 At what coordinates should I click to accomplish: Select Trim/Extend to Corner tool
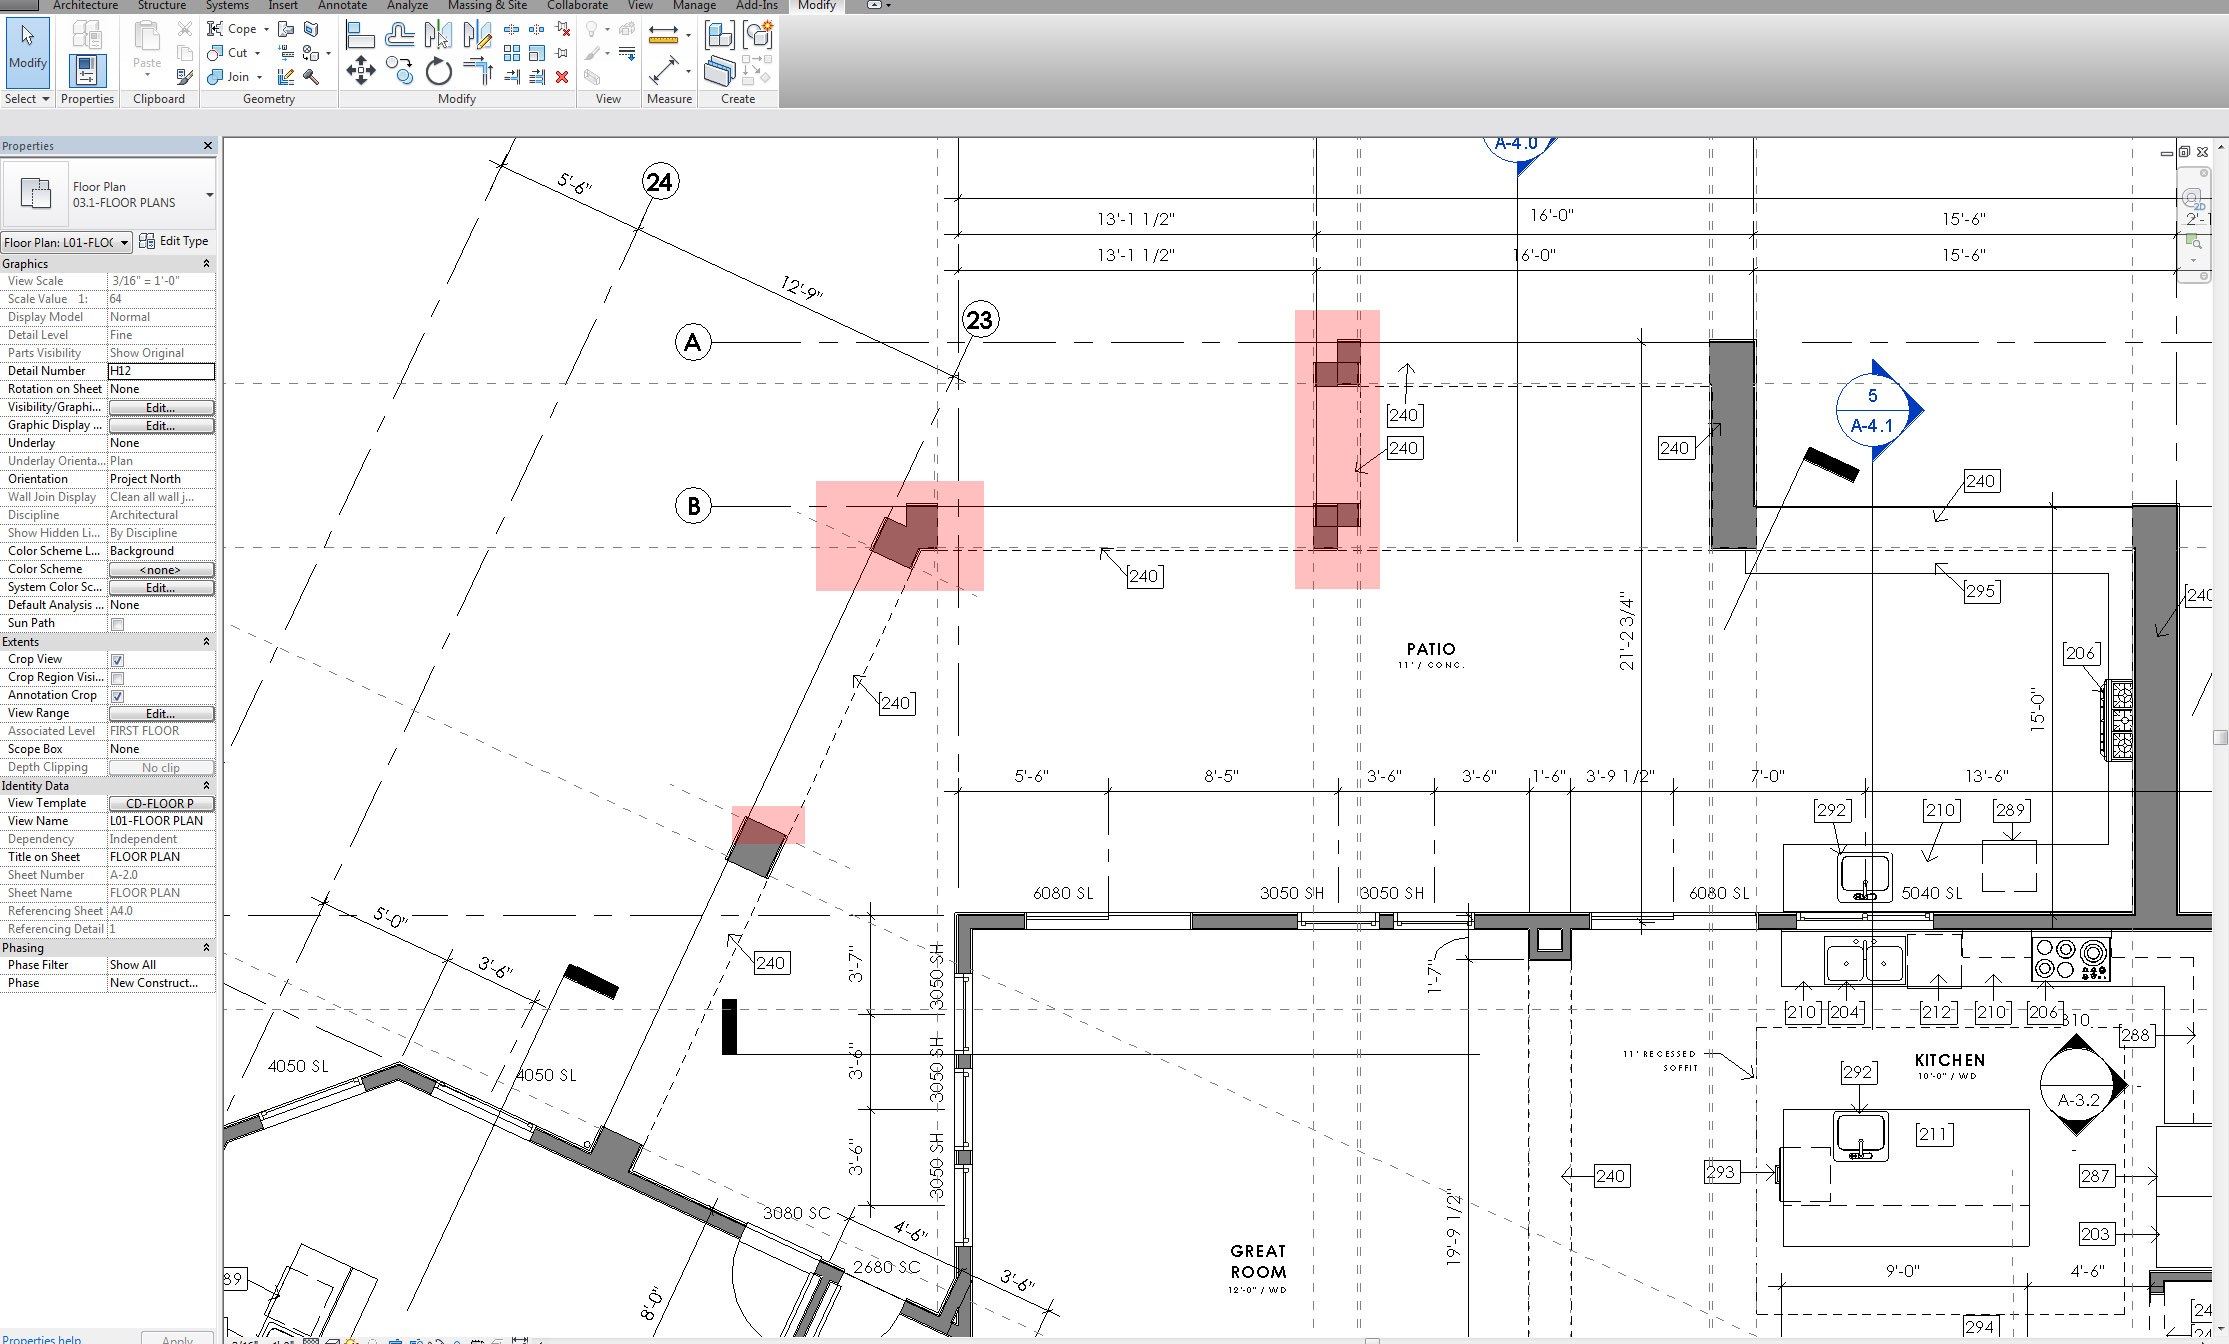point(479,71)
